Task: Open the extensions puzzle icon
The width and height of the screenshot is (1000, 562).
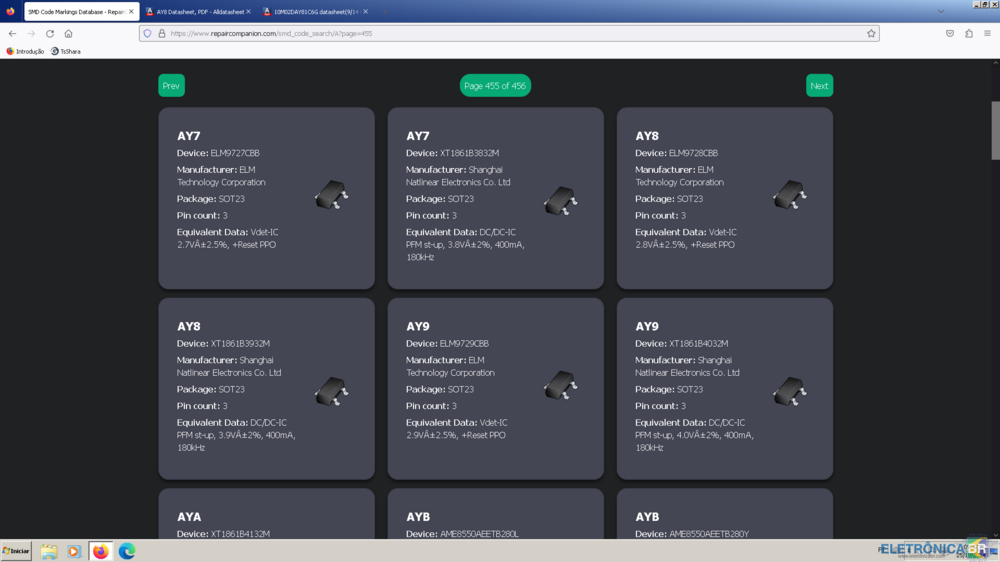Action: [969, 33]
